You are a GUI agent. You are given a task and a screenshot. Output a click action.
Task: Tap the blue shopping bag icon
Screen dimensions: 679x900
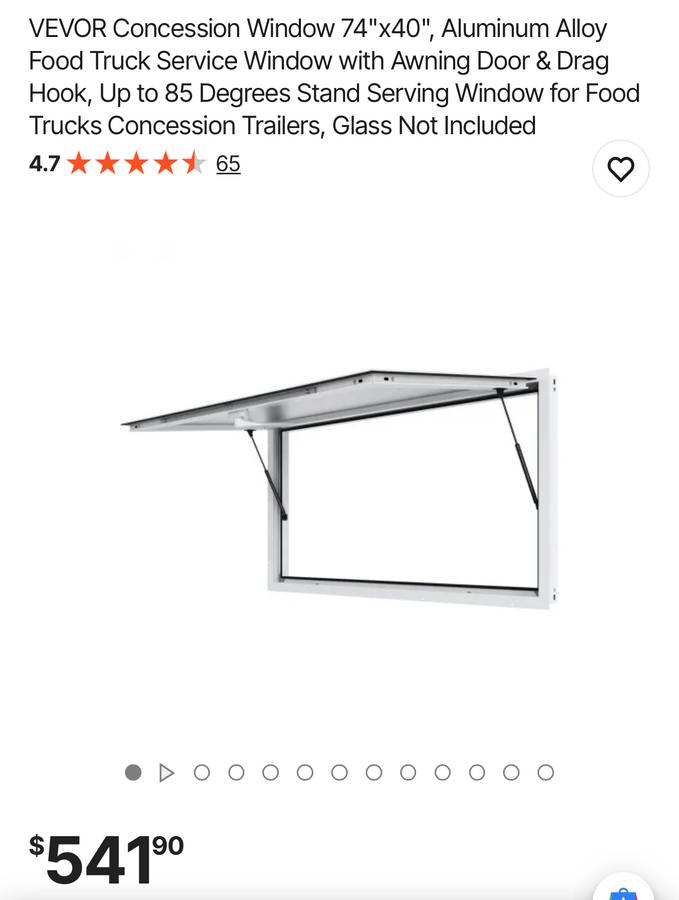(x=623, y=890)
